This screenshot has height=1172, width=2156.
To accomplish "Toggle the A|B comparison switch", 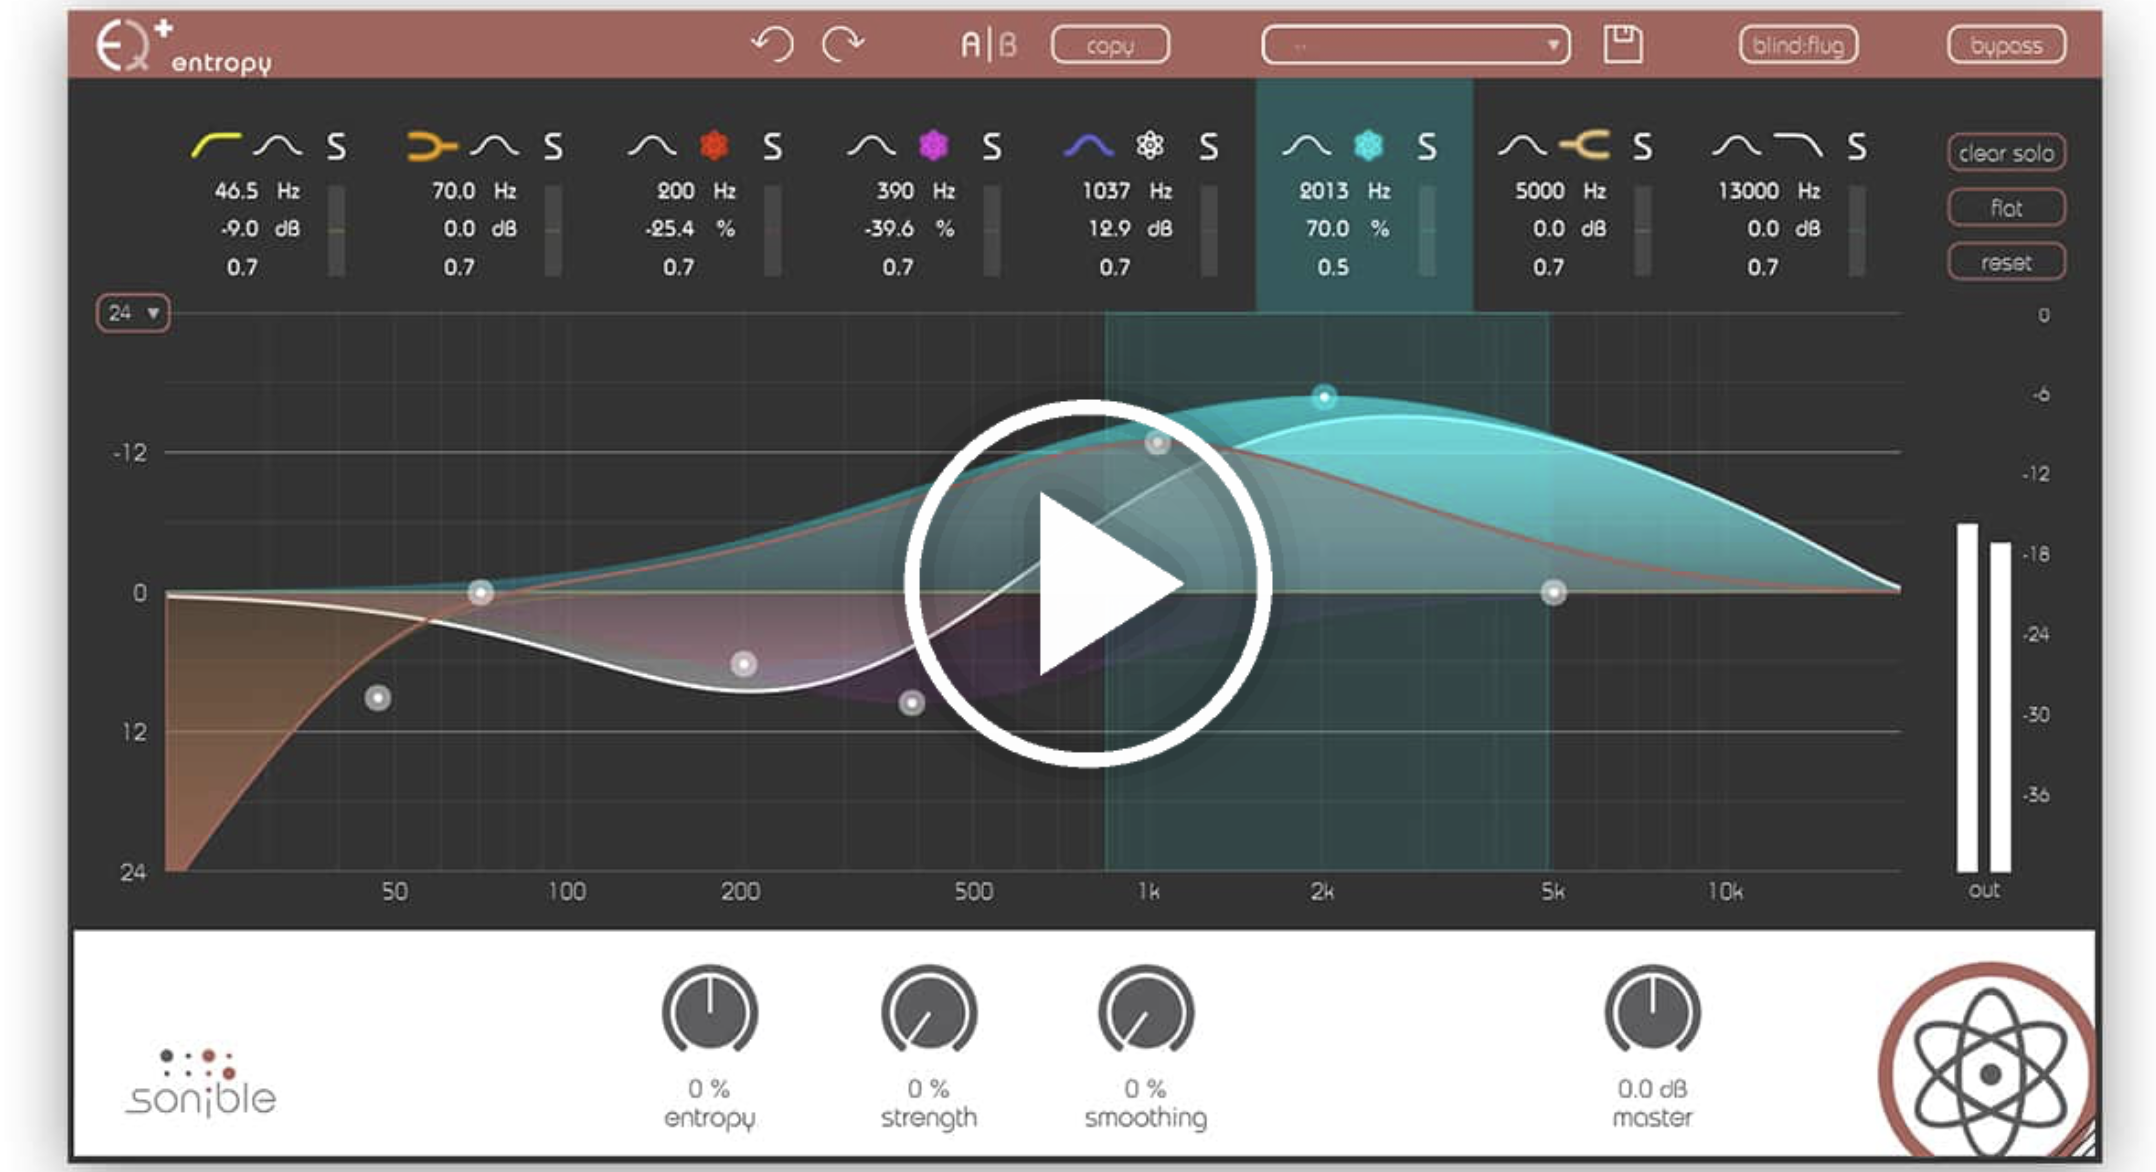I will pos(990,44).
